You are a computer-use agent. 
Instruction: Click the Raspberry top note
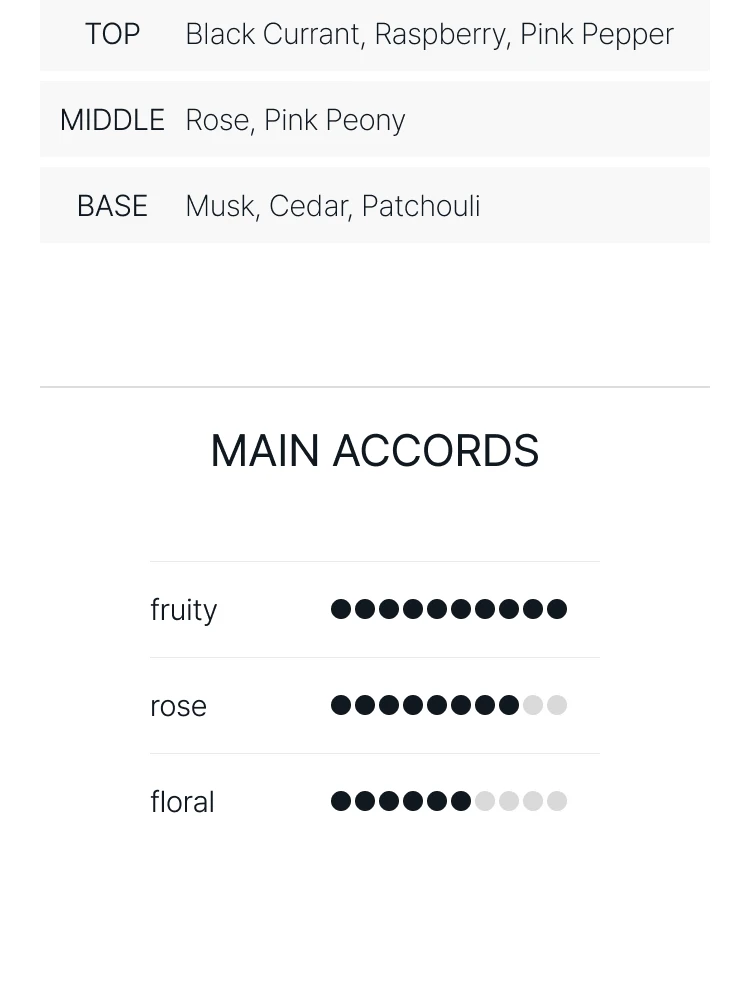tap(440, 34)
